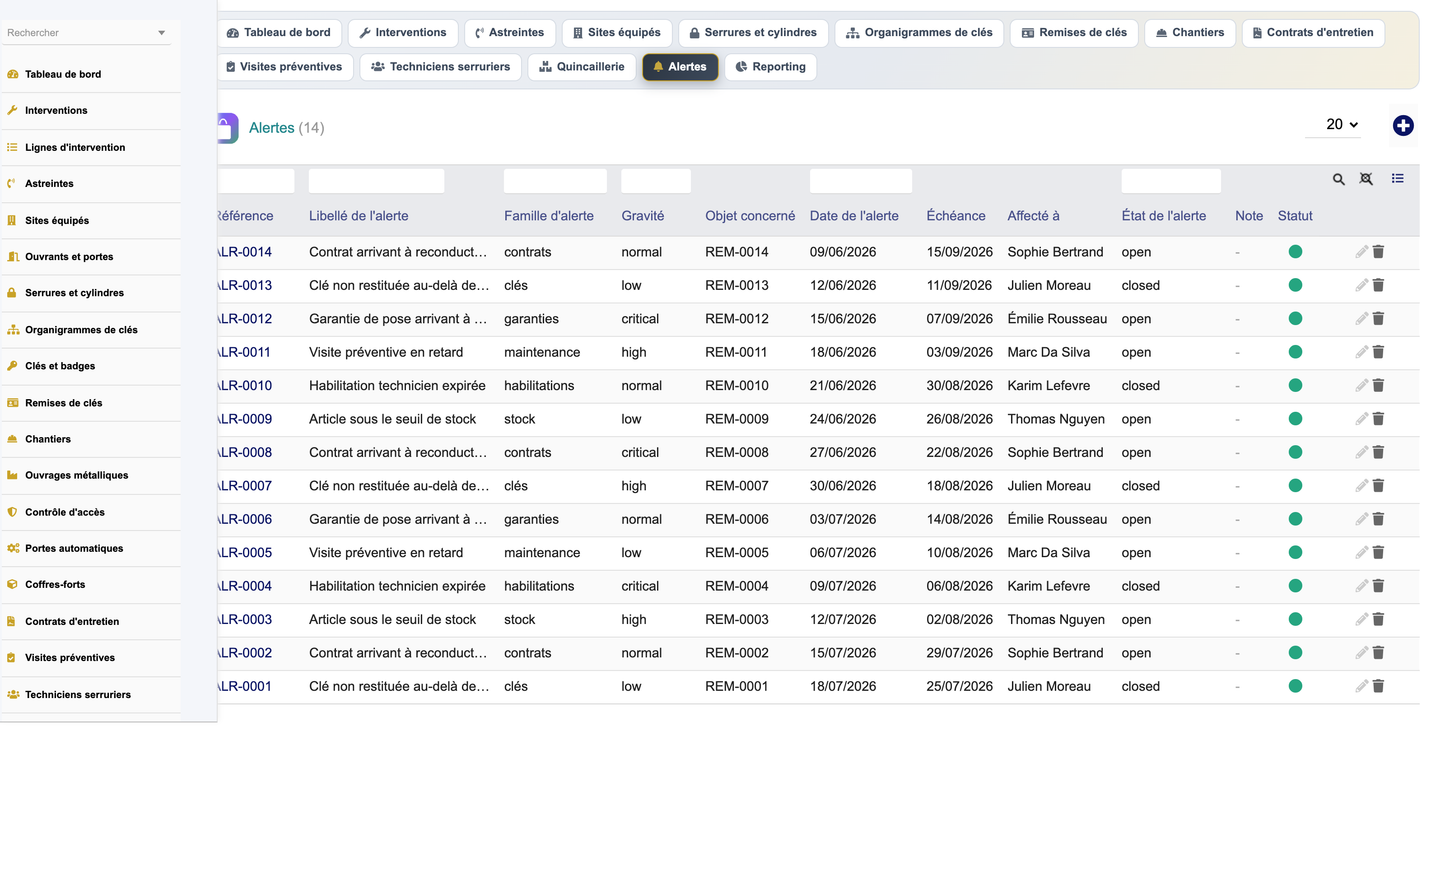
Task: Open the Reporting tab
Action: 770,67
